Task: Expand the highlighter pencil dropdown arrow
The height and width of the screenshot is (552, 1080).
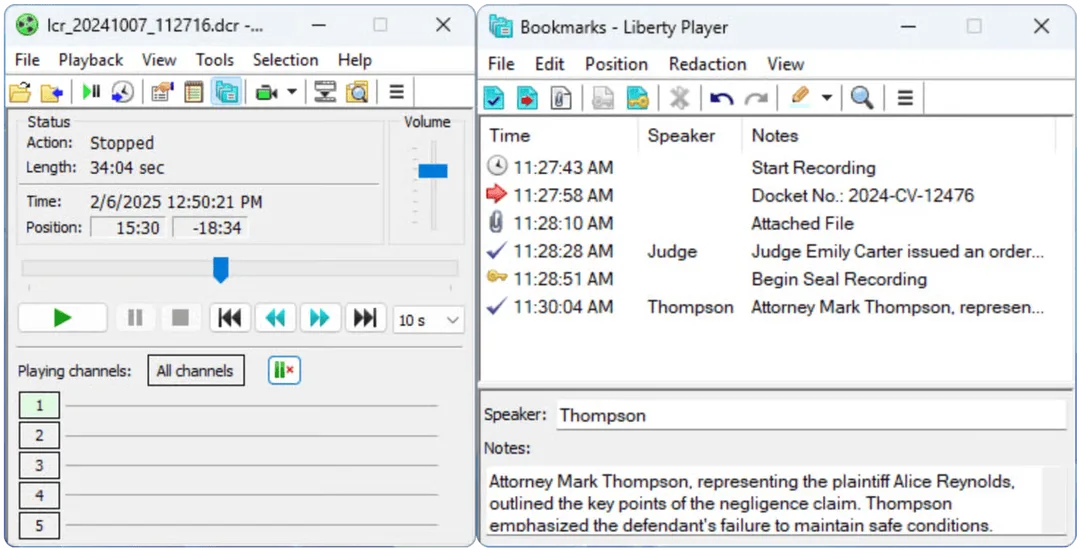Action: (x=827, y=98)
